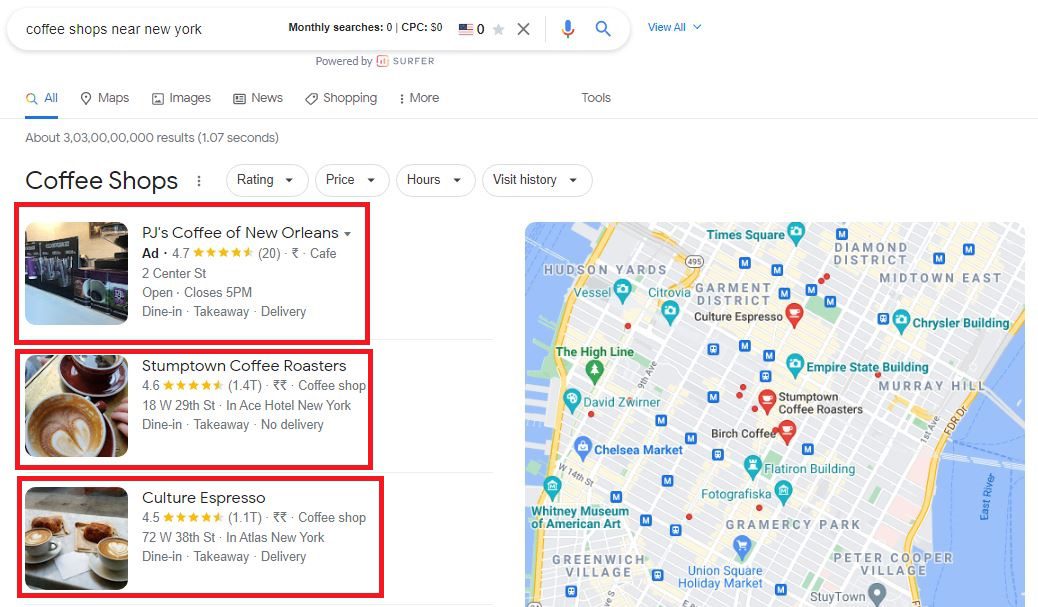
Task: Click the Vessel map marker
Action: 622,290
